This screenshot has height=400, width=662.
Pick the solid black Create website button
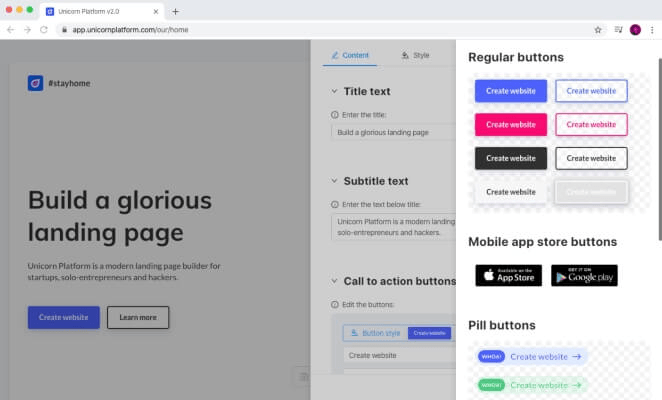pyautogui.click(x=511, y=158)
